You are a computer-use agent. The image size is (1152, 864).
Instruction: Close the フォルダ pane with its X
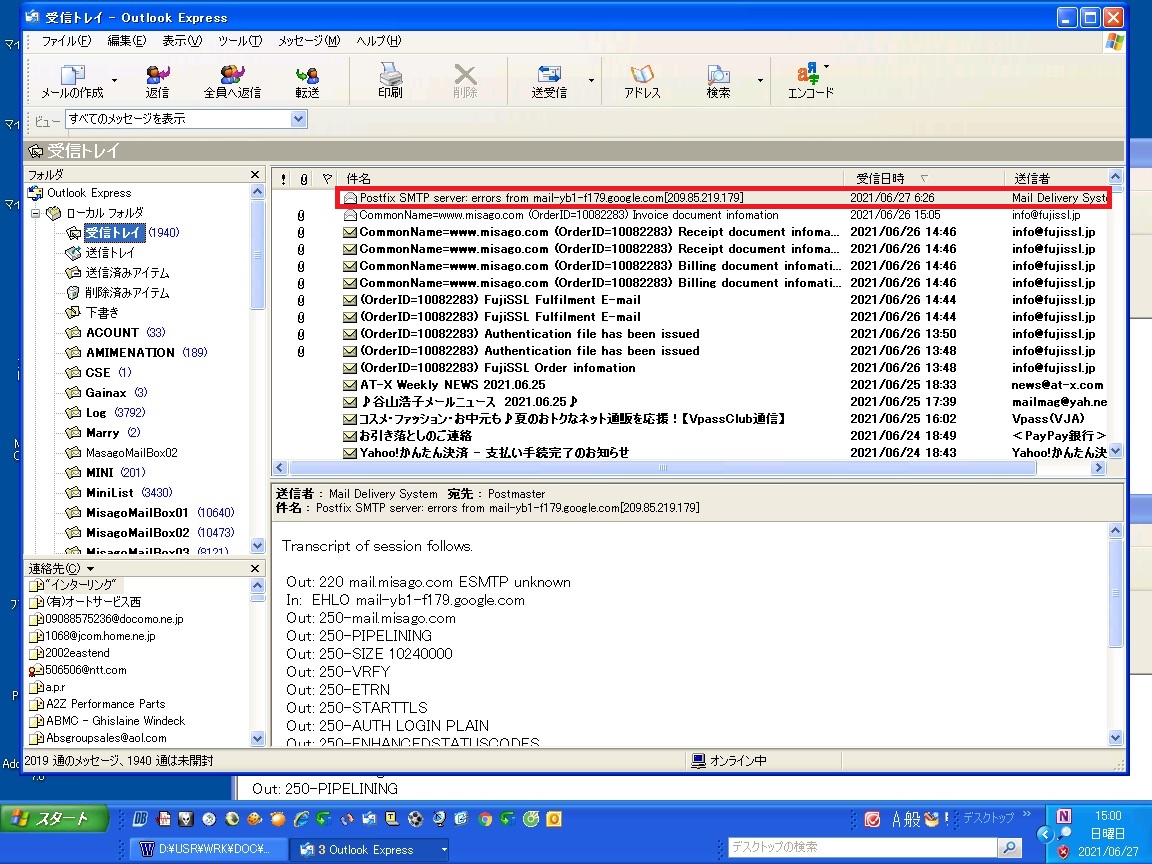(255, 174)
